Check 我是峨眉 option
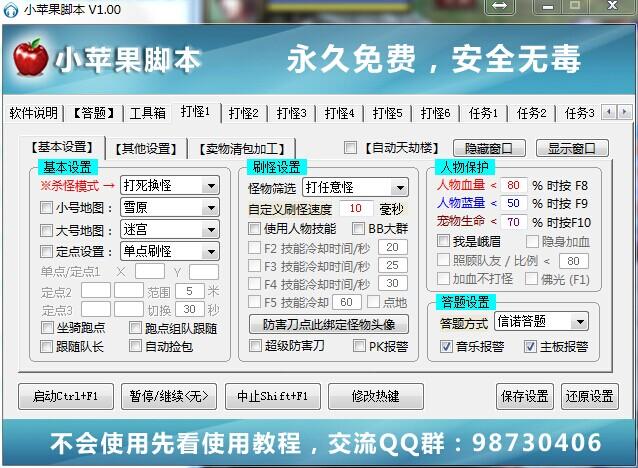638x468 pixels. [443, 241]
